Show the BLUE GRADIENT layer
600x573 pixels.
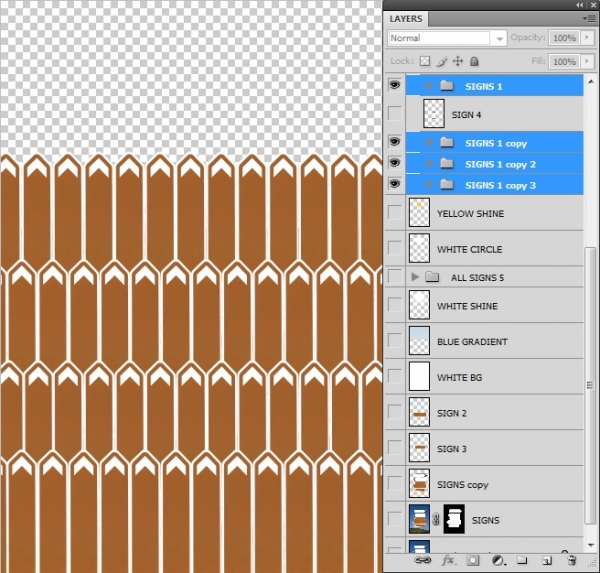(395, 340)
